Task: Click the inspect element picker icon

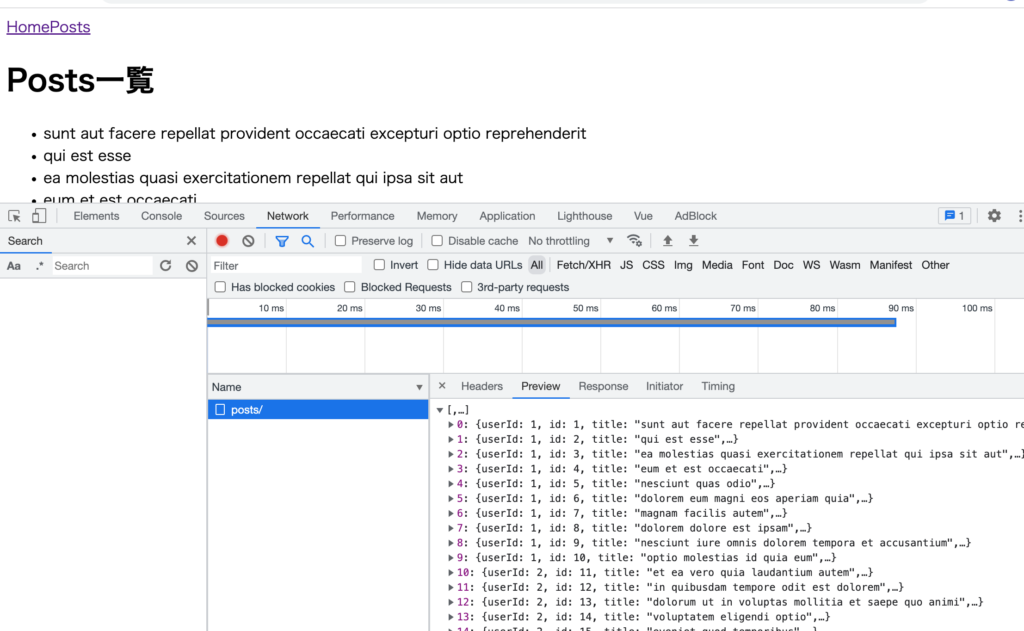Action: (x=15, y=216)
